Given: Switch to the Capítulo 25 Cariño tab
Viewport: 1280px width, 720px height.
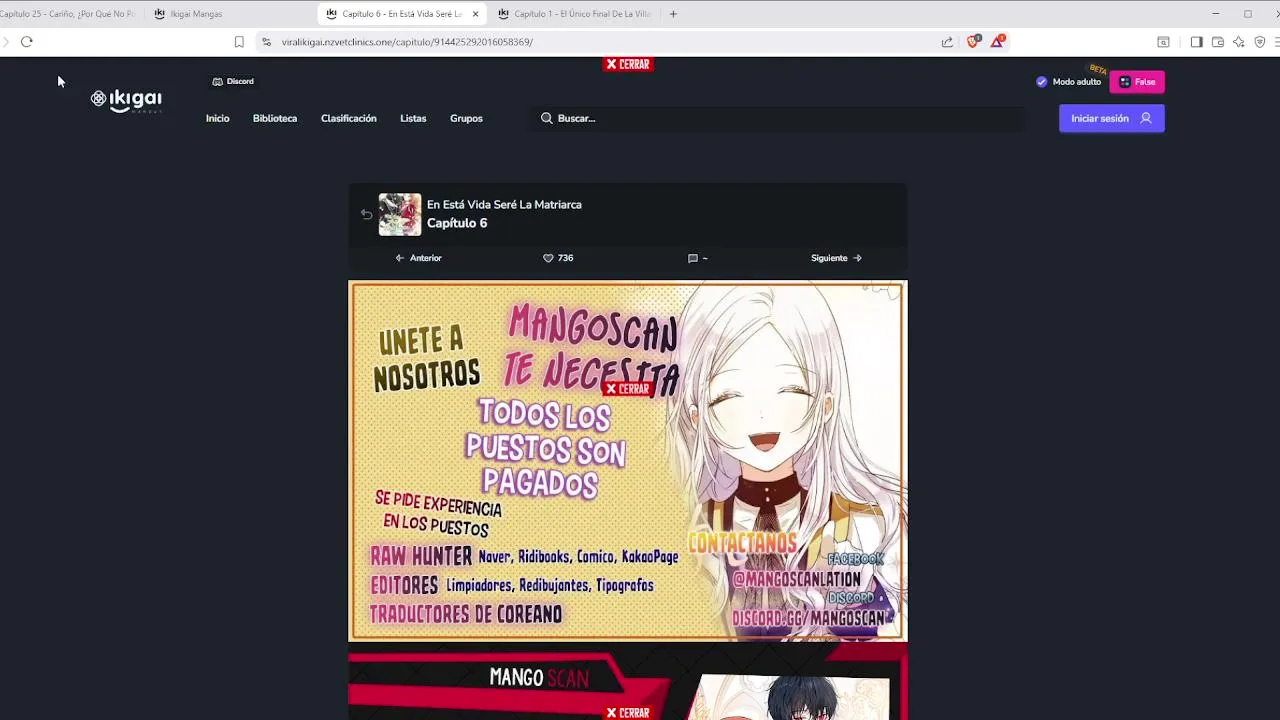Looking at the screenshot, I should tap(68, 14).
